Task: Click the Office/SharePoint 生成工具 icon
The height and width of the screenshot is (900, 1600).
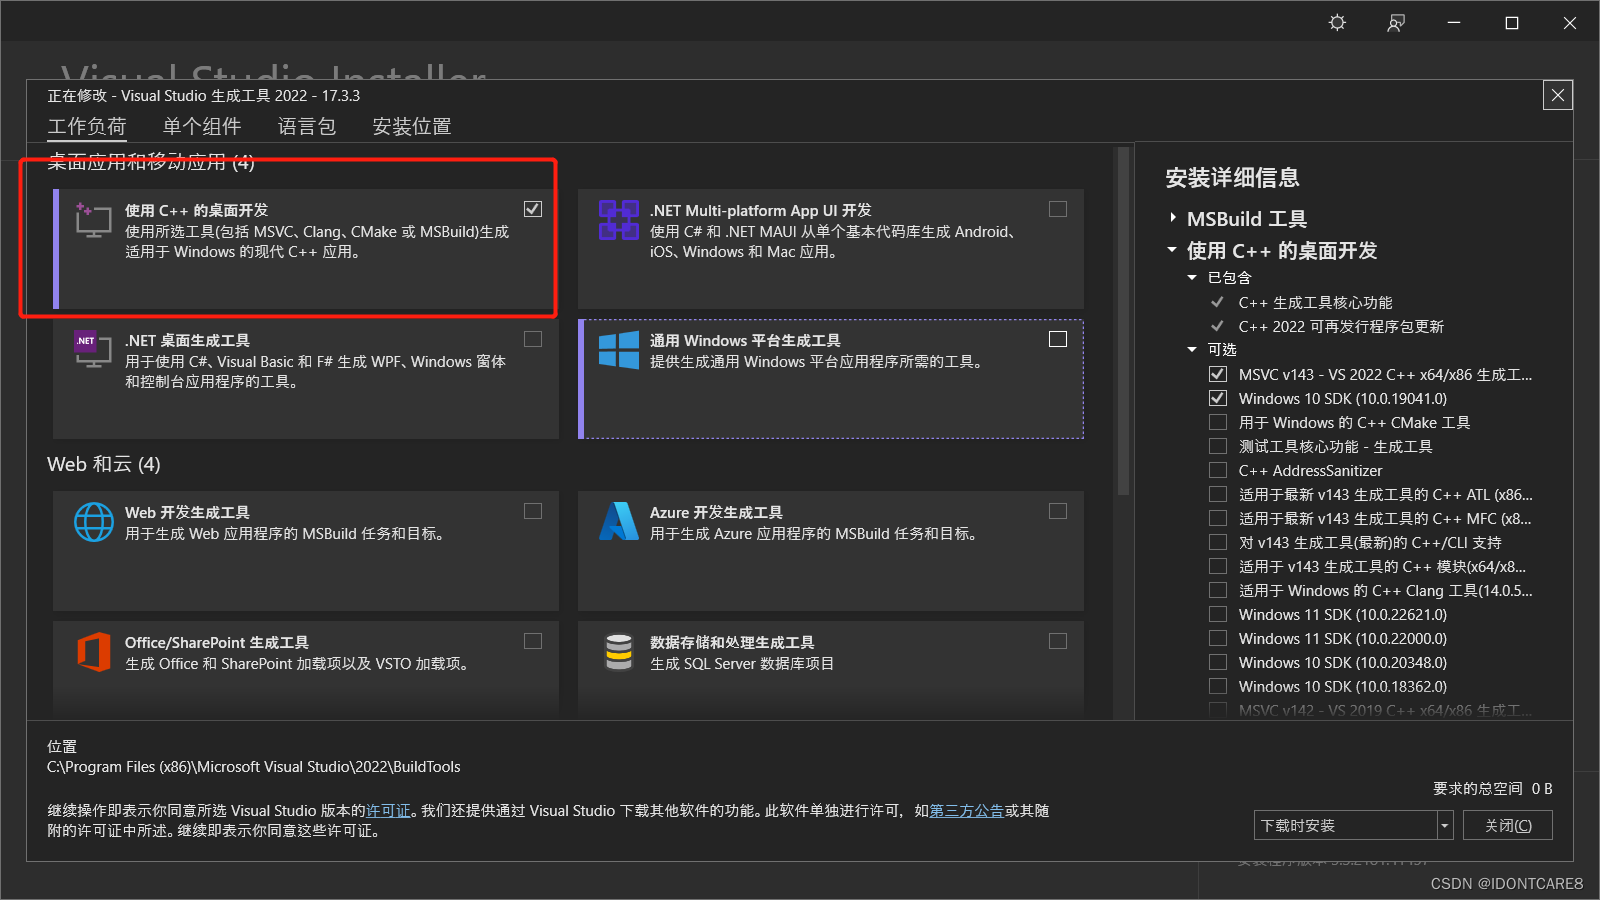Action: pos(93,653)
